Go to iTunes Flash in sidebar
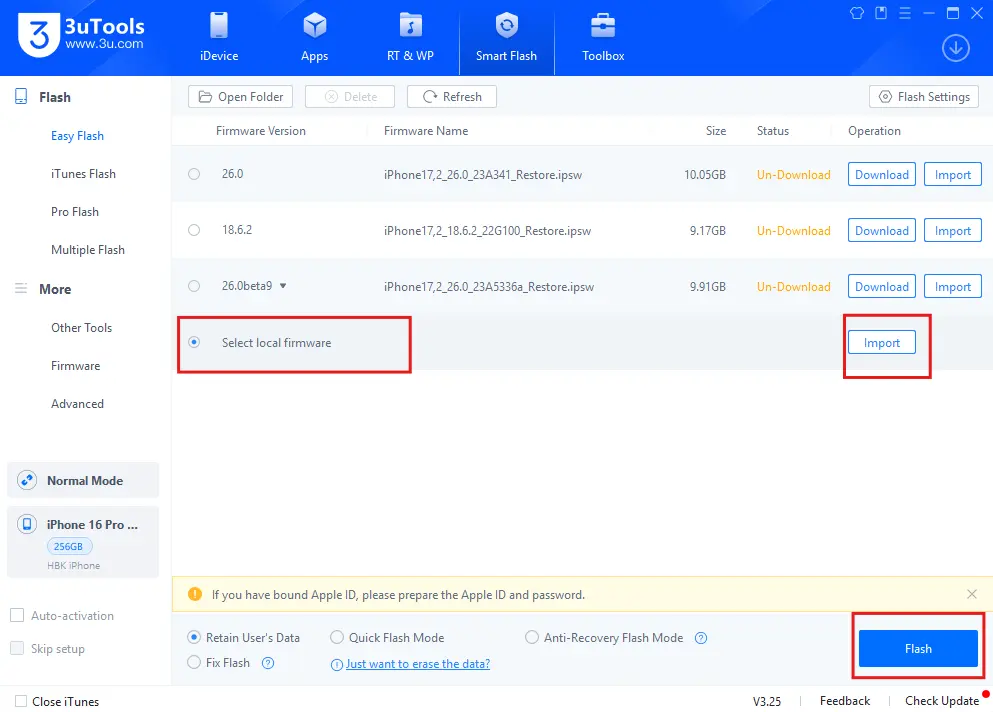Viewport: 993px width, 712px height. pos(83,174)
